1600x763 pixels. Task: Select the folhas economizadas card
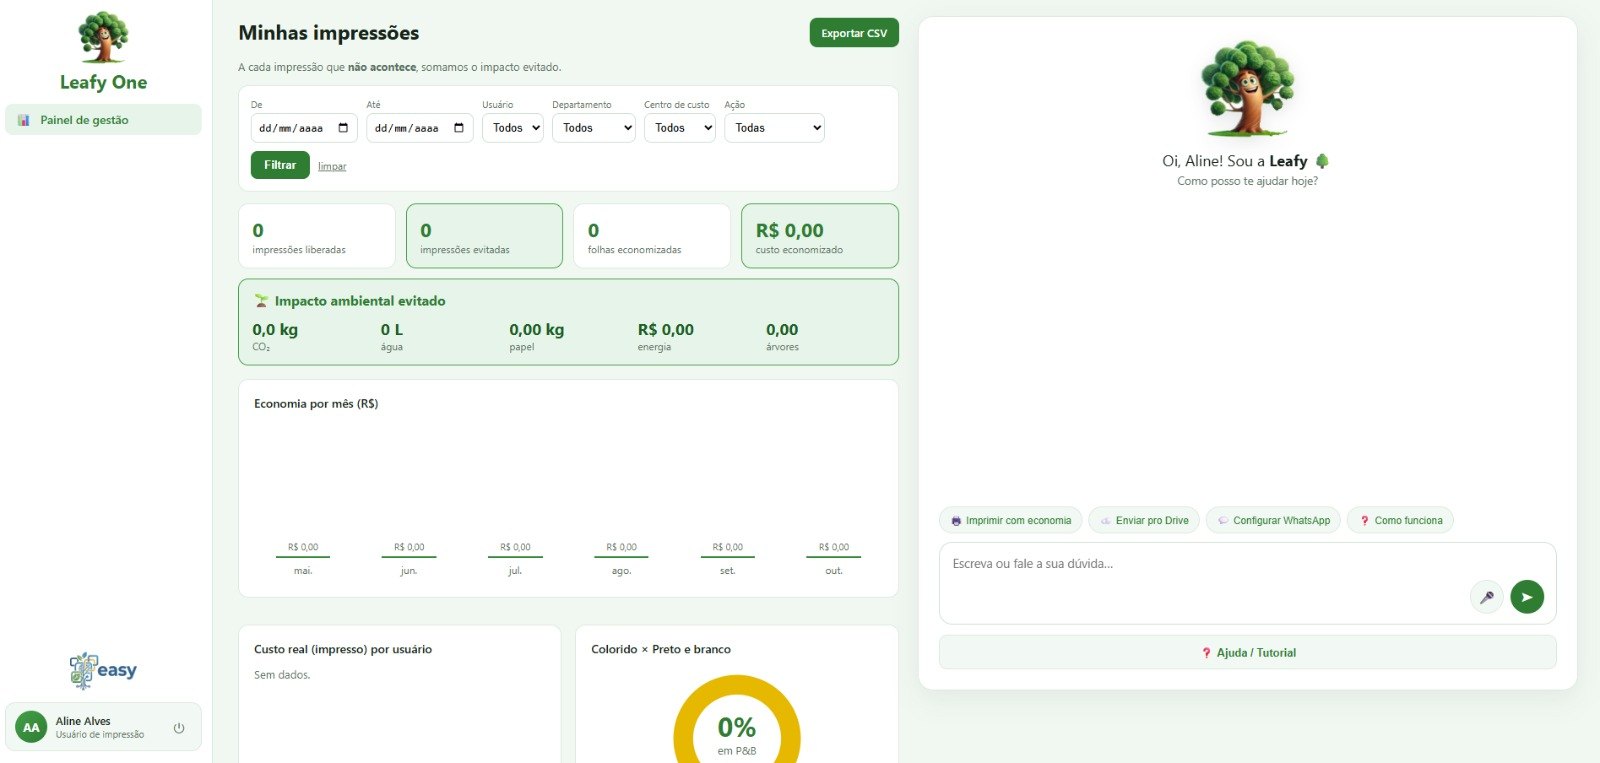point(652,236)
